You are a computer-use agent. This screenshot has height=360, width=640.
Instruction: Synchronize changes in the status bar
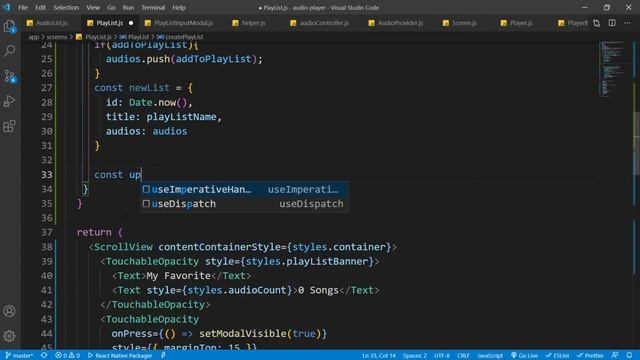coord(44,356)
